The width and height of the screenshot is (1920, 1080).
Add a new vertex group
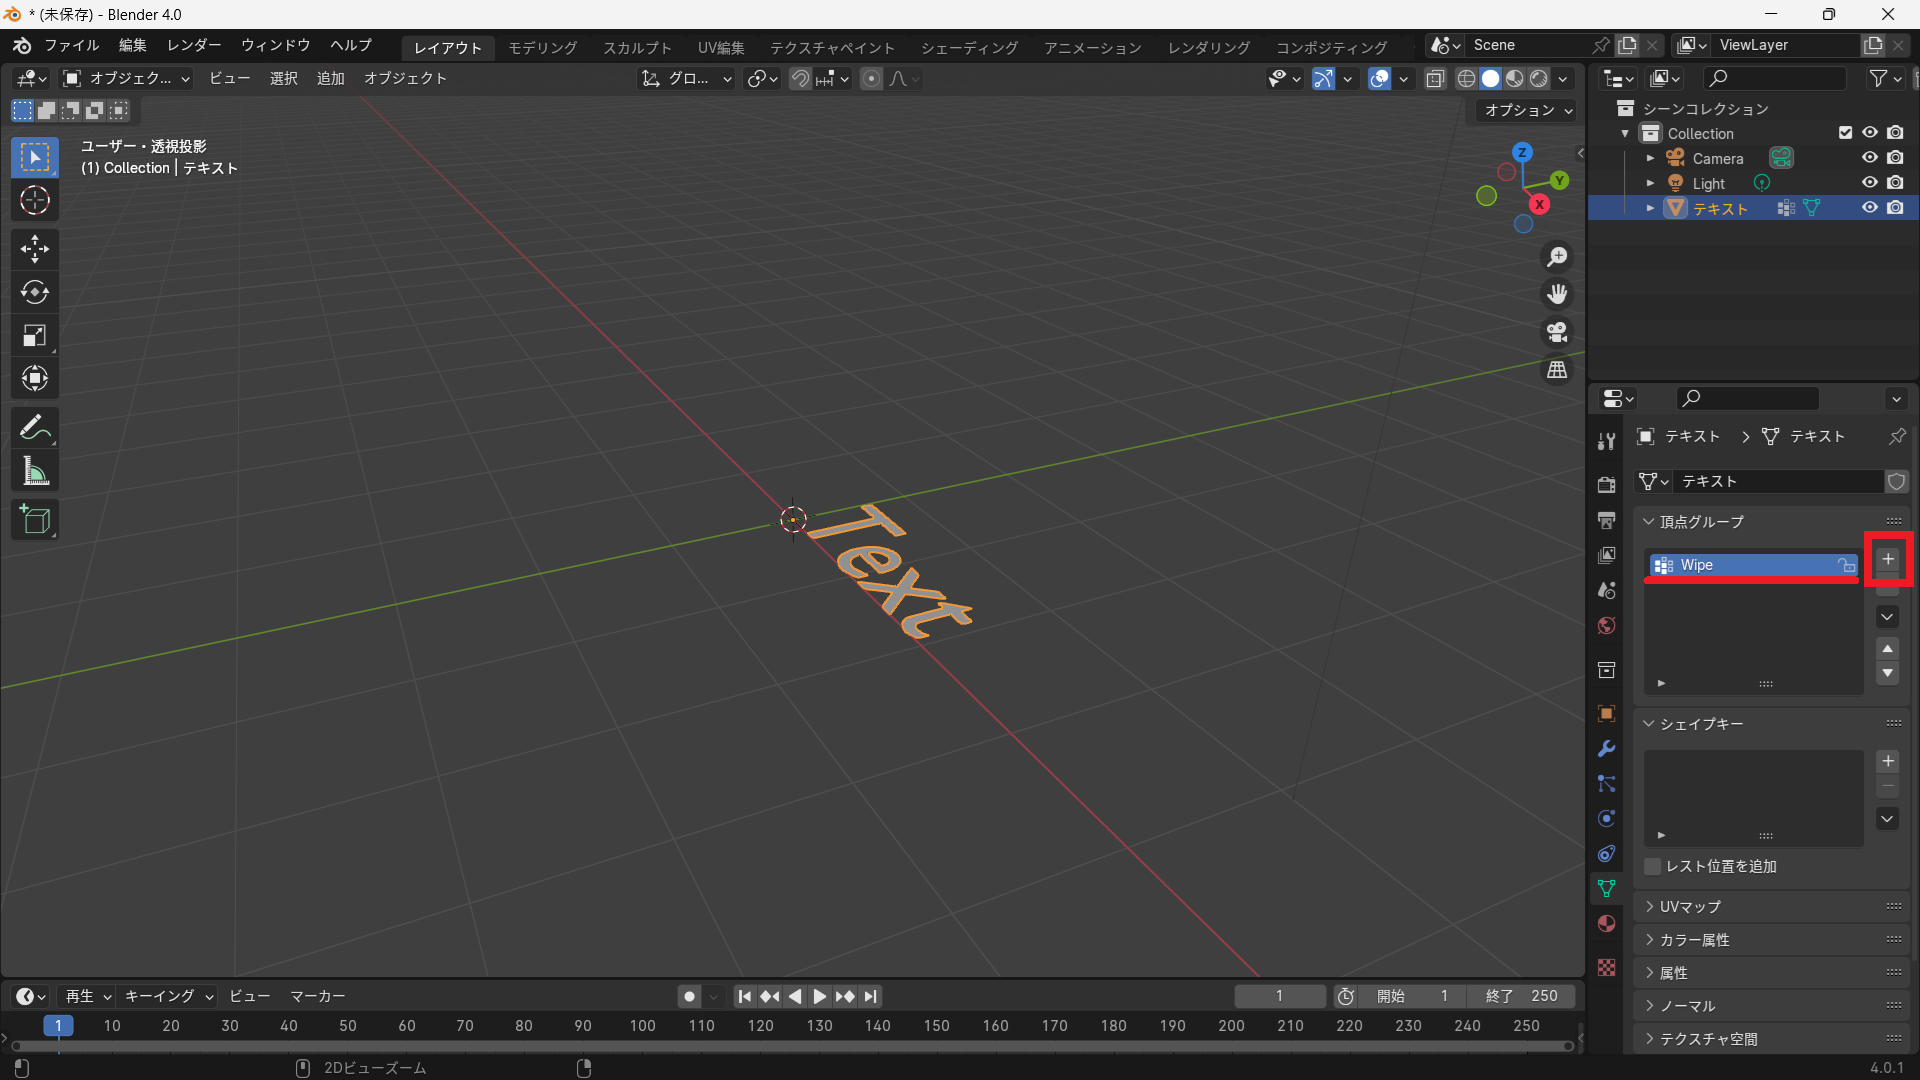pyautogui.click(x=1887, y=560)
